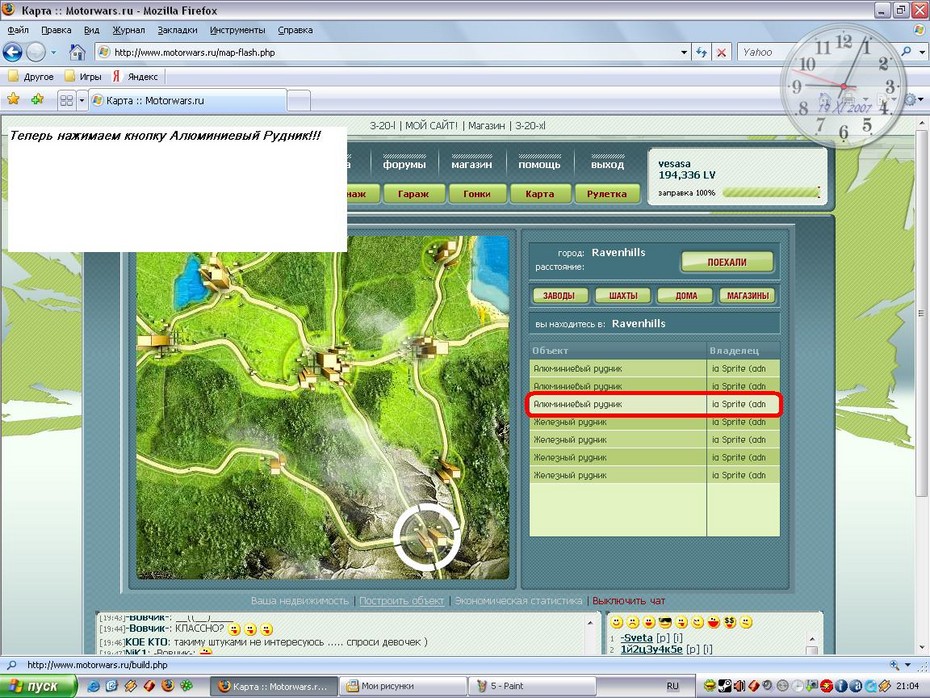This screenshot has width=930, height=698.
Task: Open the gear icon on the tab bar
Action: pyautogui.click(x=910, y=100)
